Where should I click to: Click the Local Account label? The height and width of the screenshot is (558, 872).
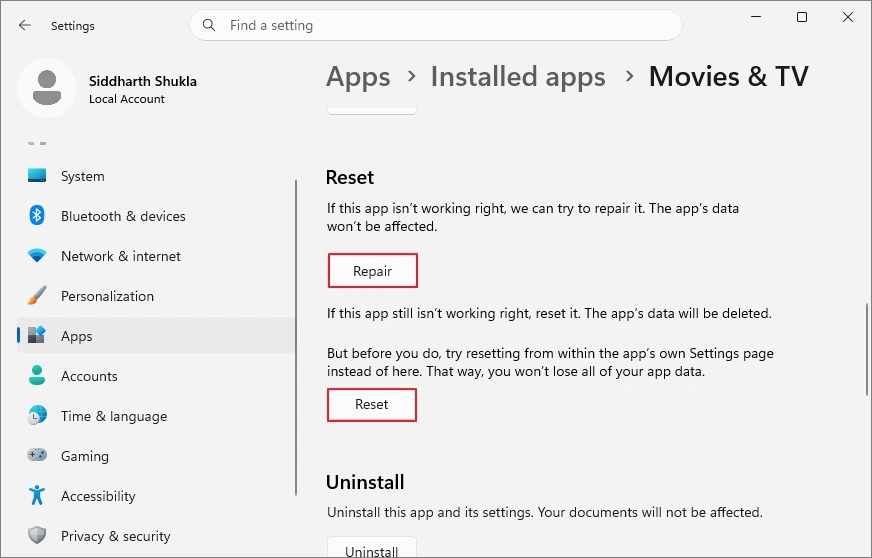127,99
